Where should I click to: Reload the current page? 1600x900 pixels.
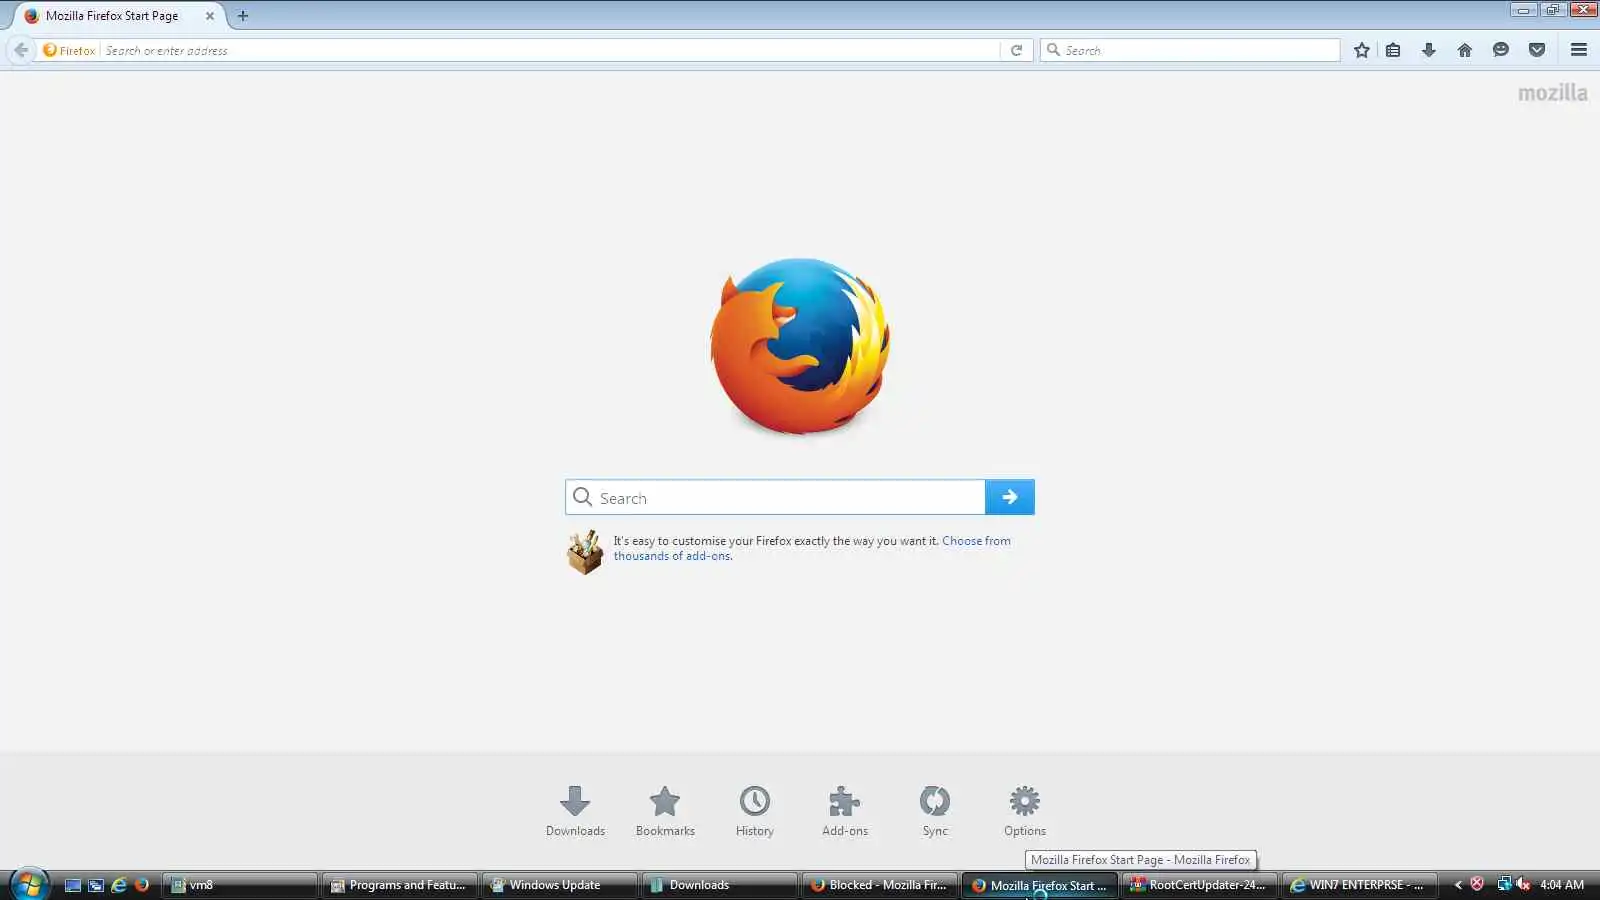point(1016,50)
